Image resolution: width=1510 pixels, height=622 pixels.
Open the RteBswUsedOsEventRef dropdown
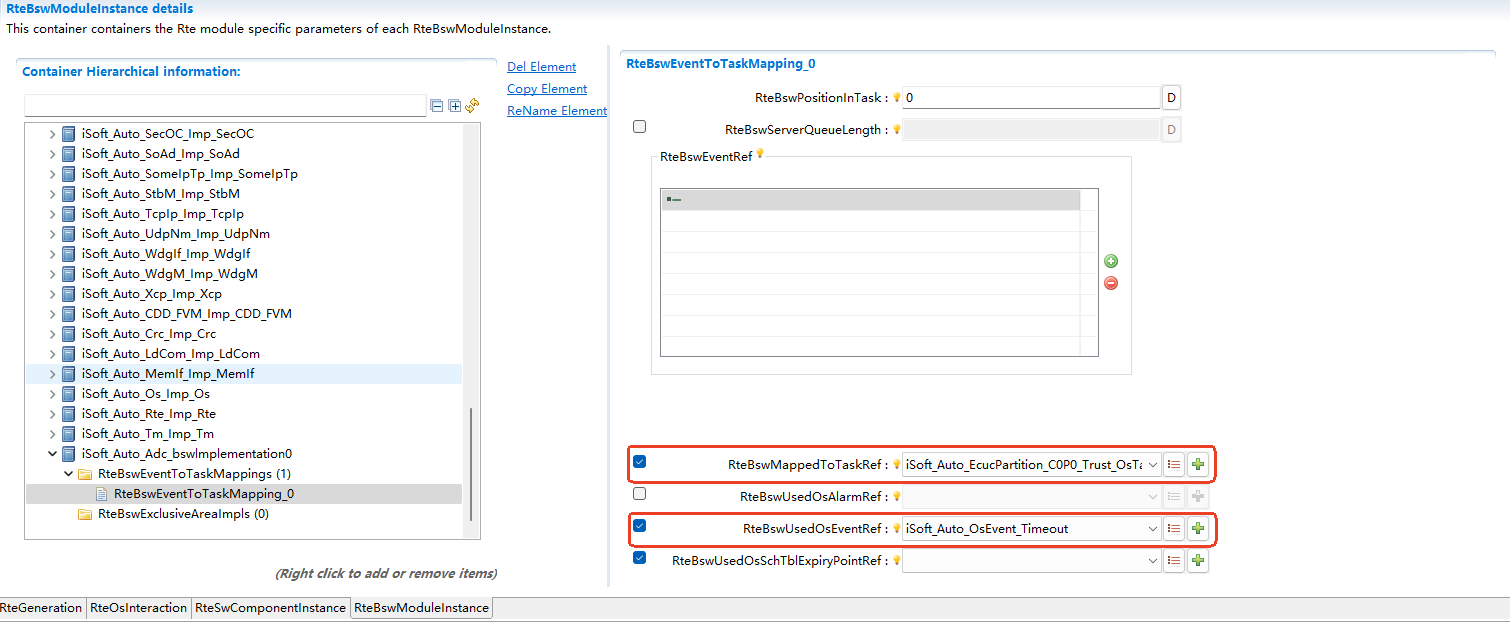click(1152, 529)
